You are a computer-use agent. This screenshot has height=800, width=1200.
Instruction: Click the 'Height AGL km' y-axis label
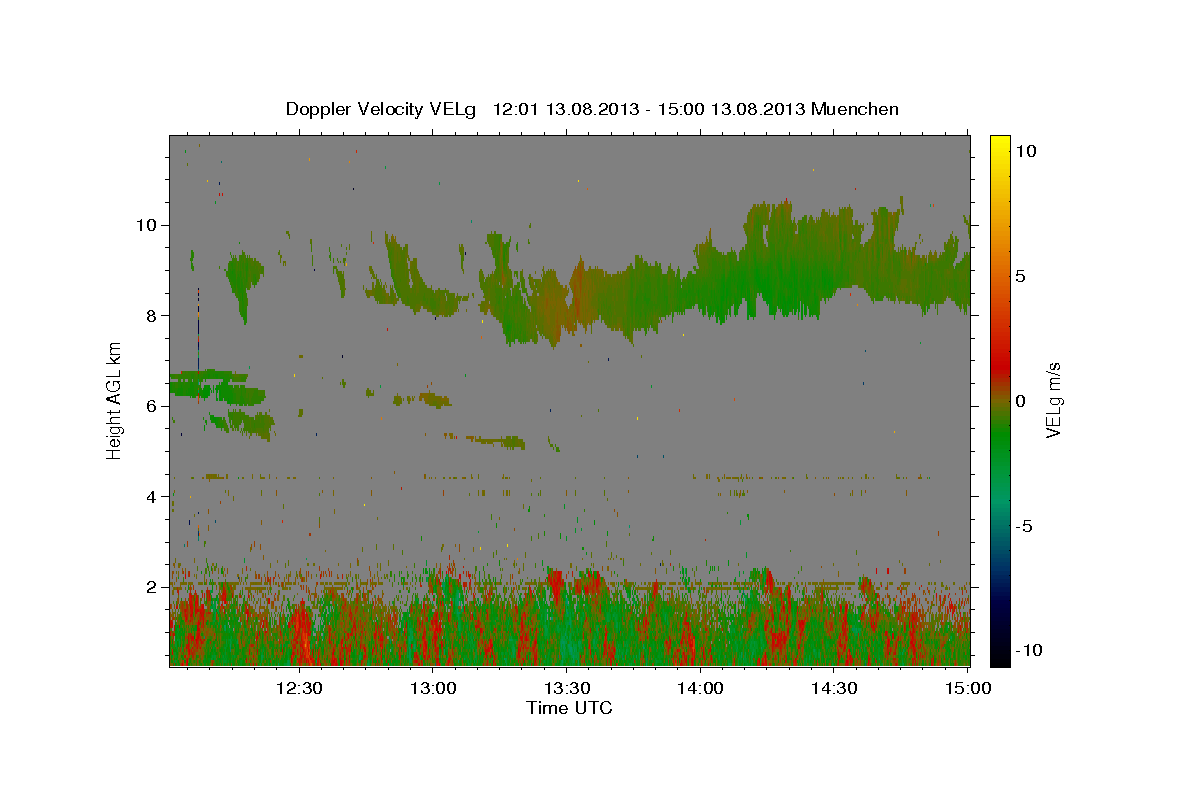click(x=115, y=400)
